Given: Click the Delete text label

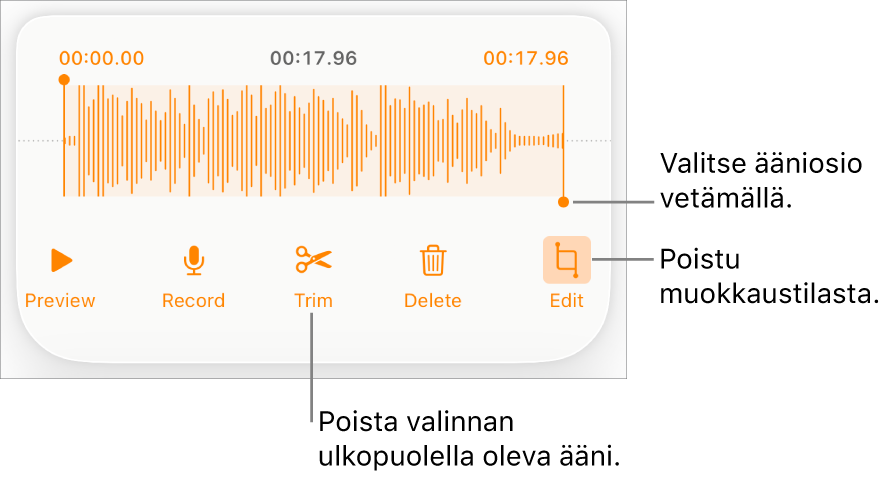Looking at the screenshot, I should (x=433, y=300).
